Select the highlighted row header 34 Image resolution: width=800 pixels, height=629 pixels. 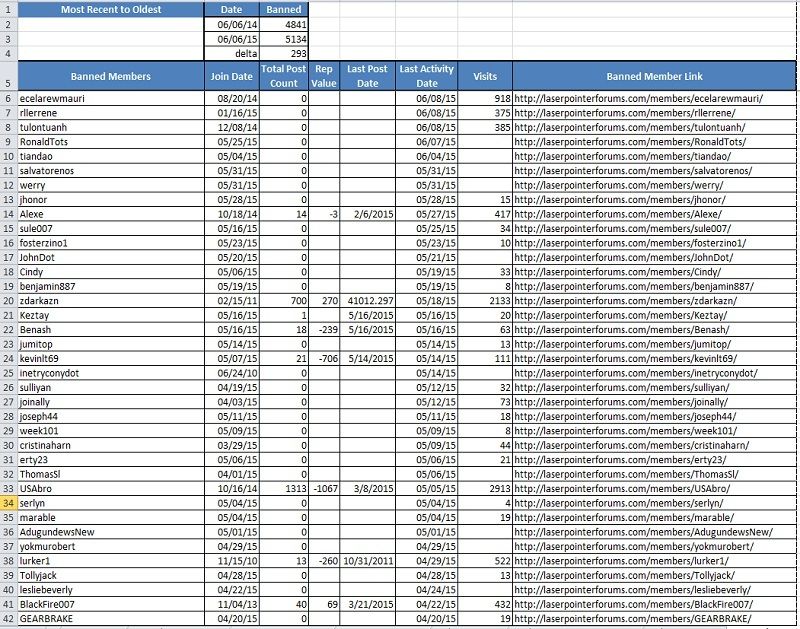(8, 503)
